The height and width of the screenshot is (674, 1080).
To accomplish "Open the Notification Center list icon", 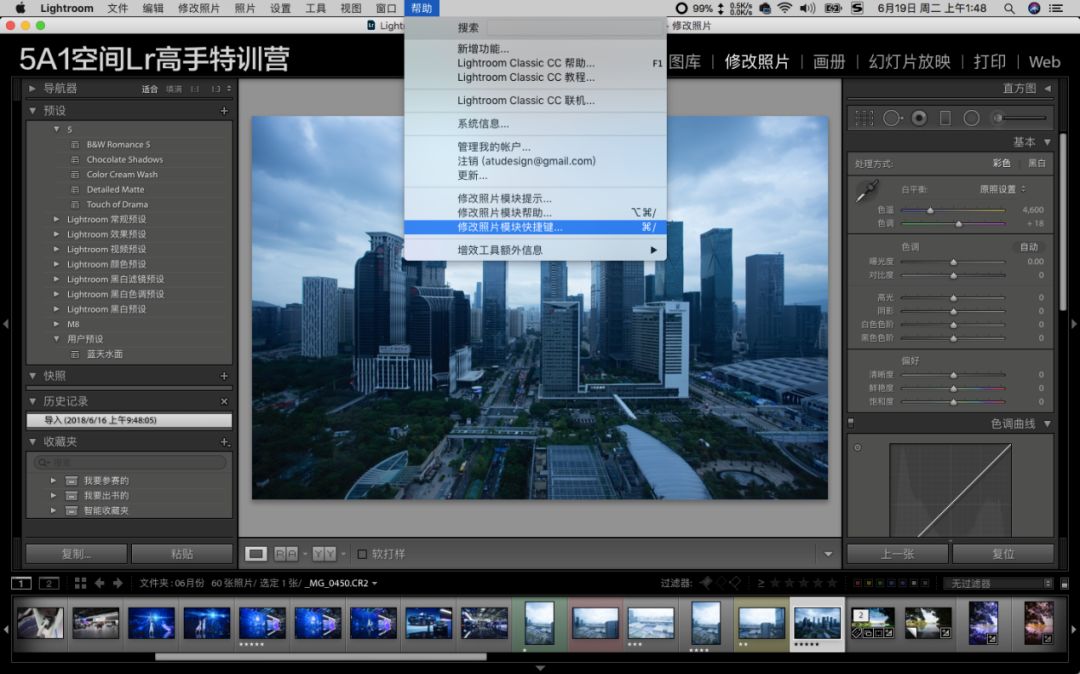I will pos(1055,8).
